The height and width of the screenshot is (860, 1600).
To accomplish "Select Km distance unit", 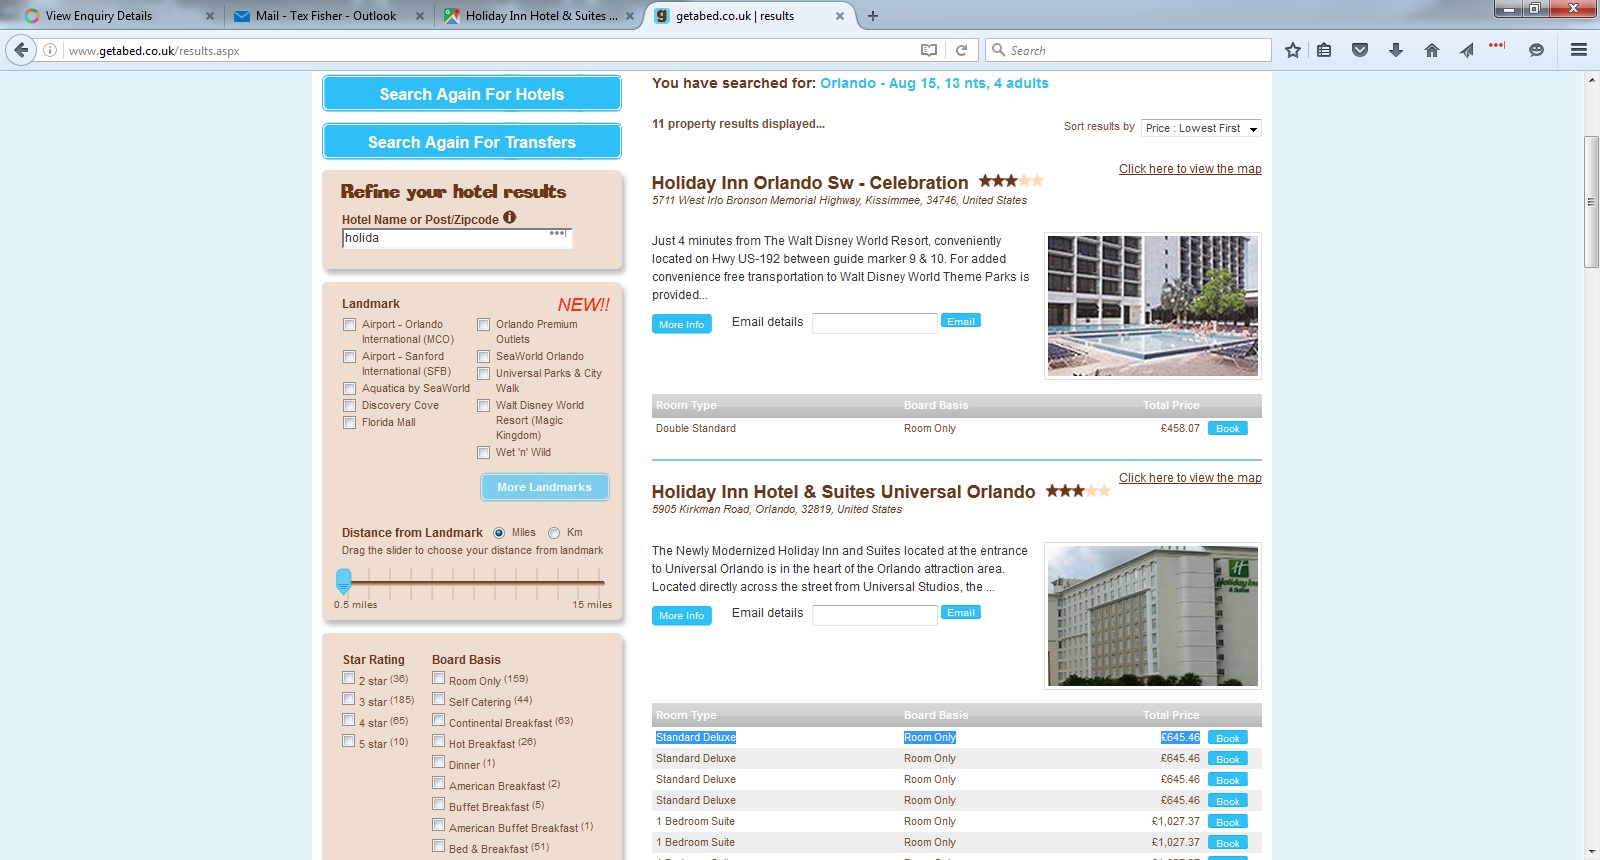I will [554, 533].
